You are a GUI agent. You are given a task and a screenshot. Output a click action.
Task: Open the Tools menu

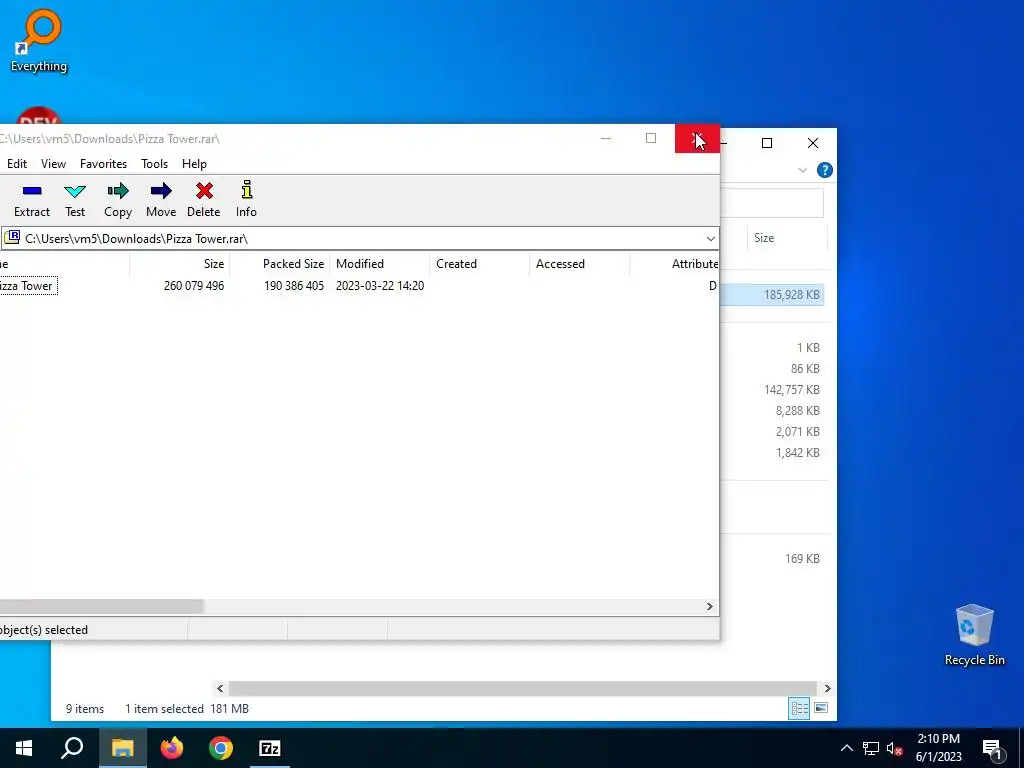click(155, 164)
